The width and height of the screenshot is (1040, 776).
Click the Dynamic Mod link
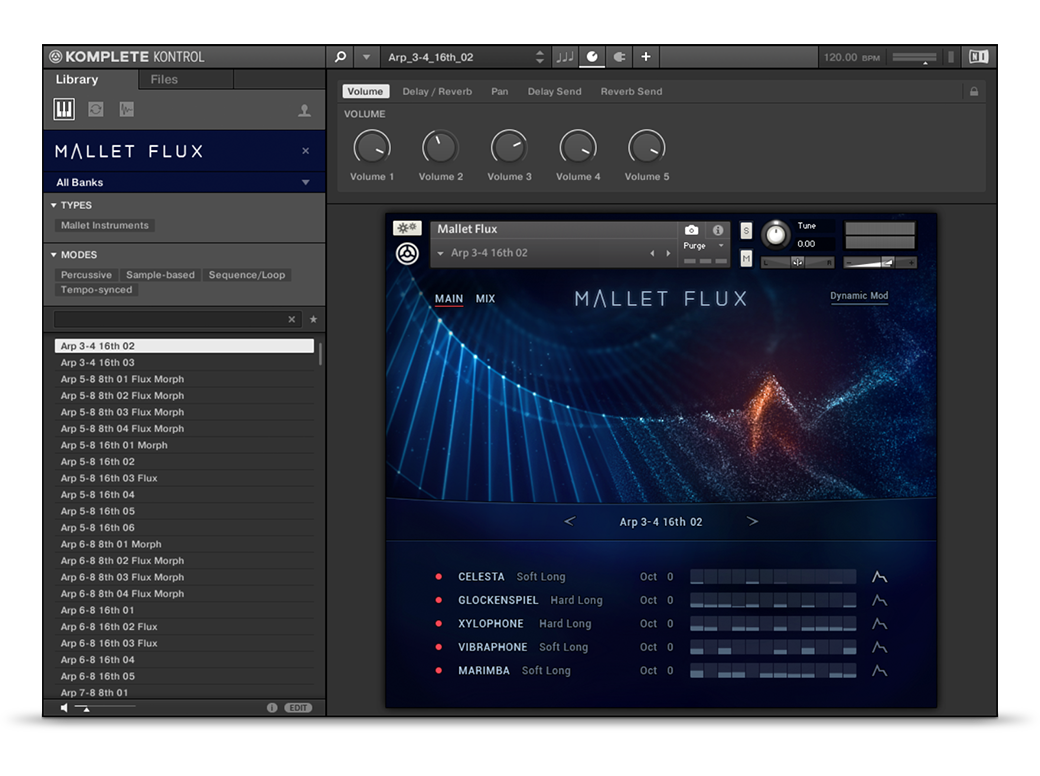pyautogui.click(x=859, y=296)
